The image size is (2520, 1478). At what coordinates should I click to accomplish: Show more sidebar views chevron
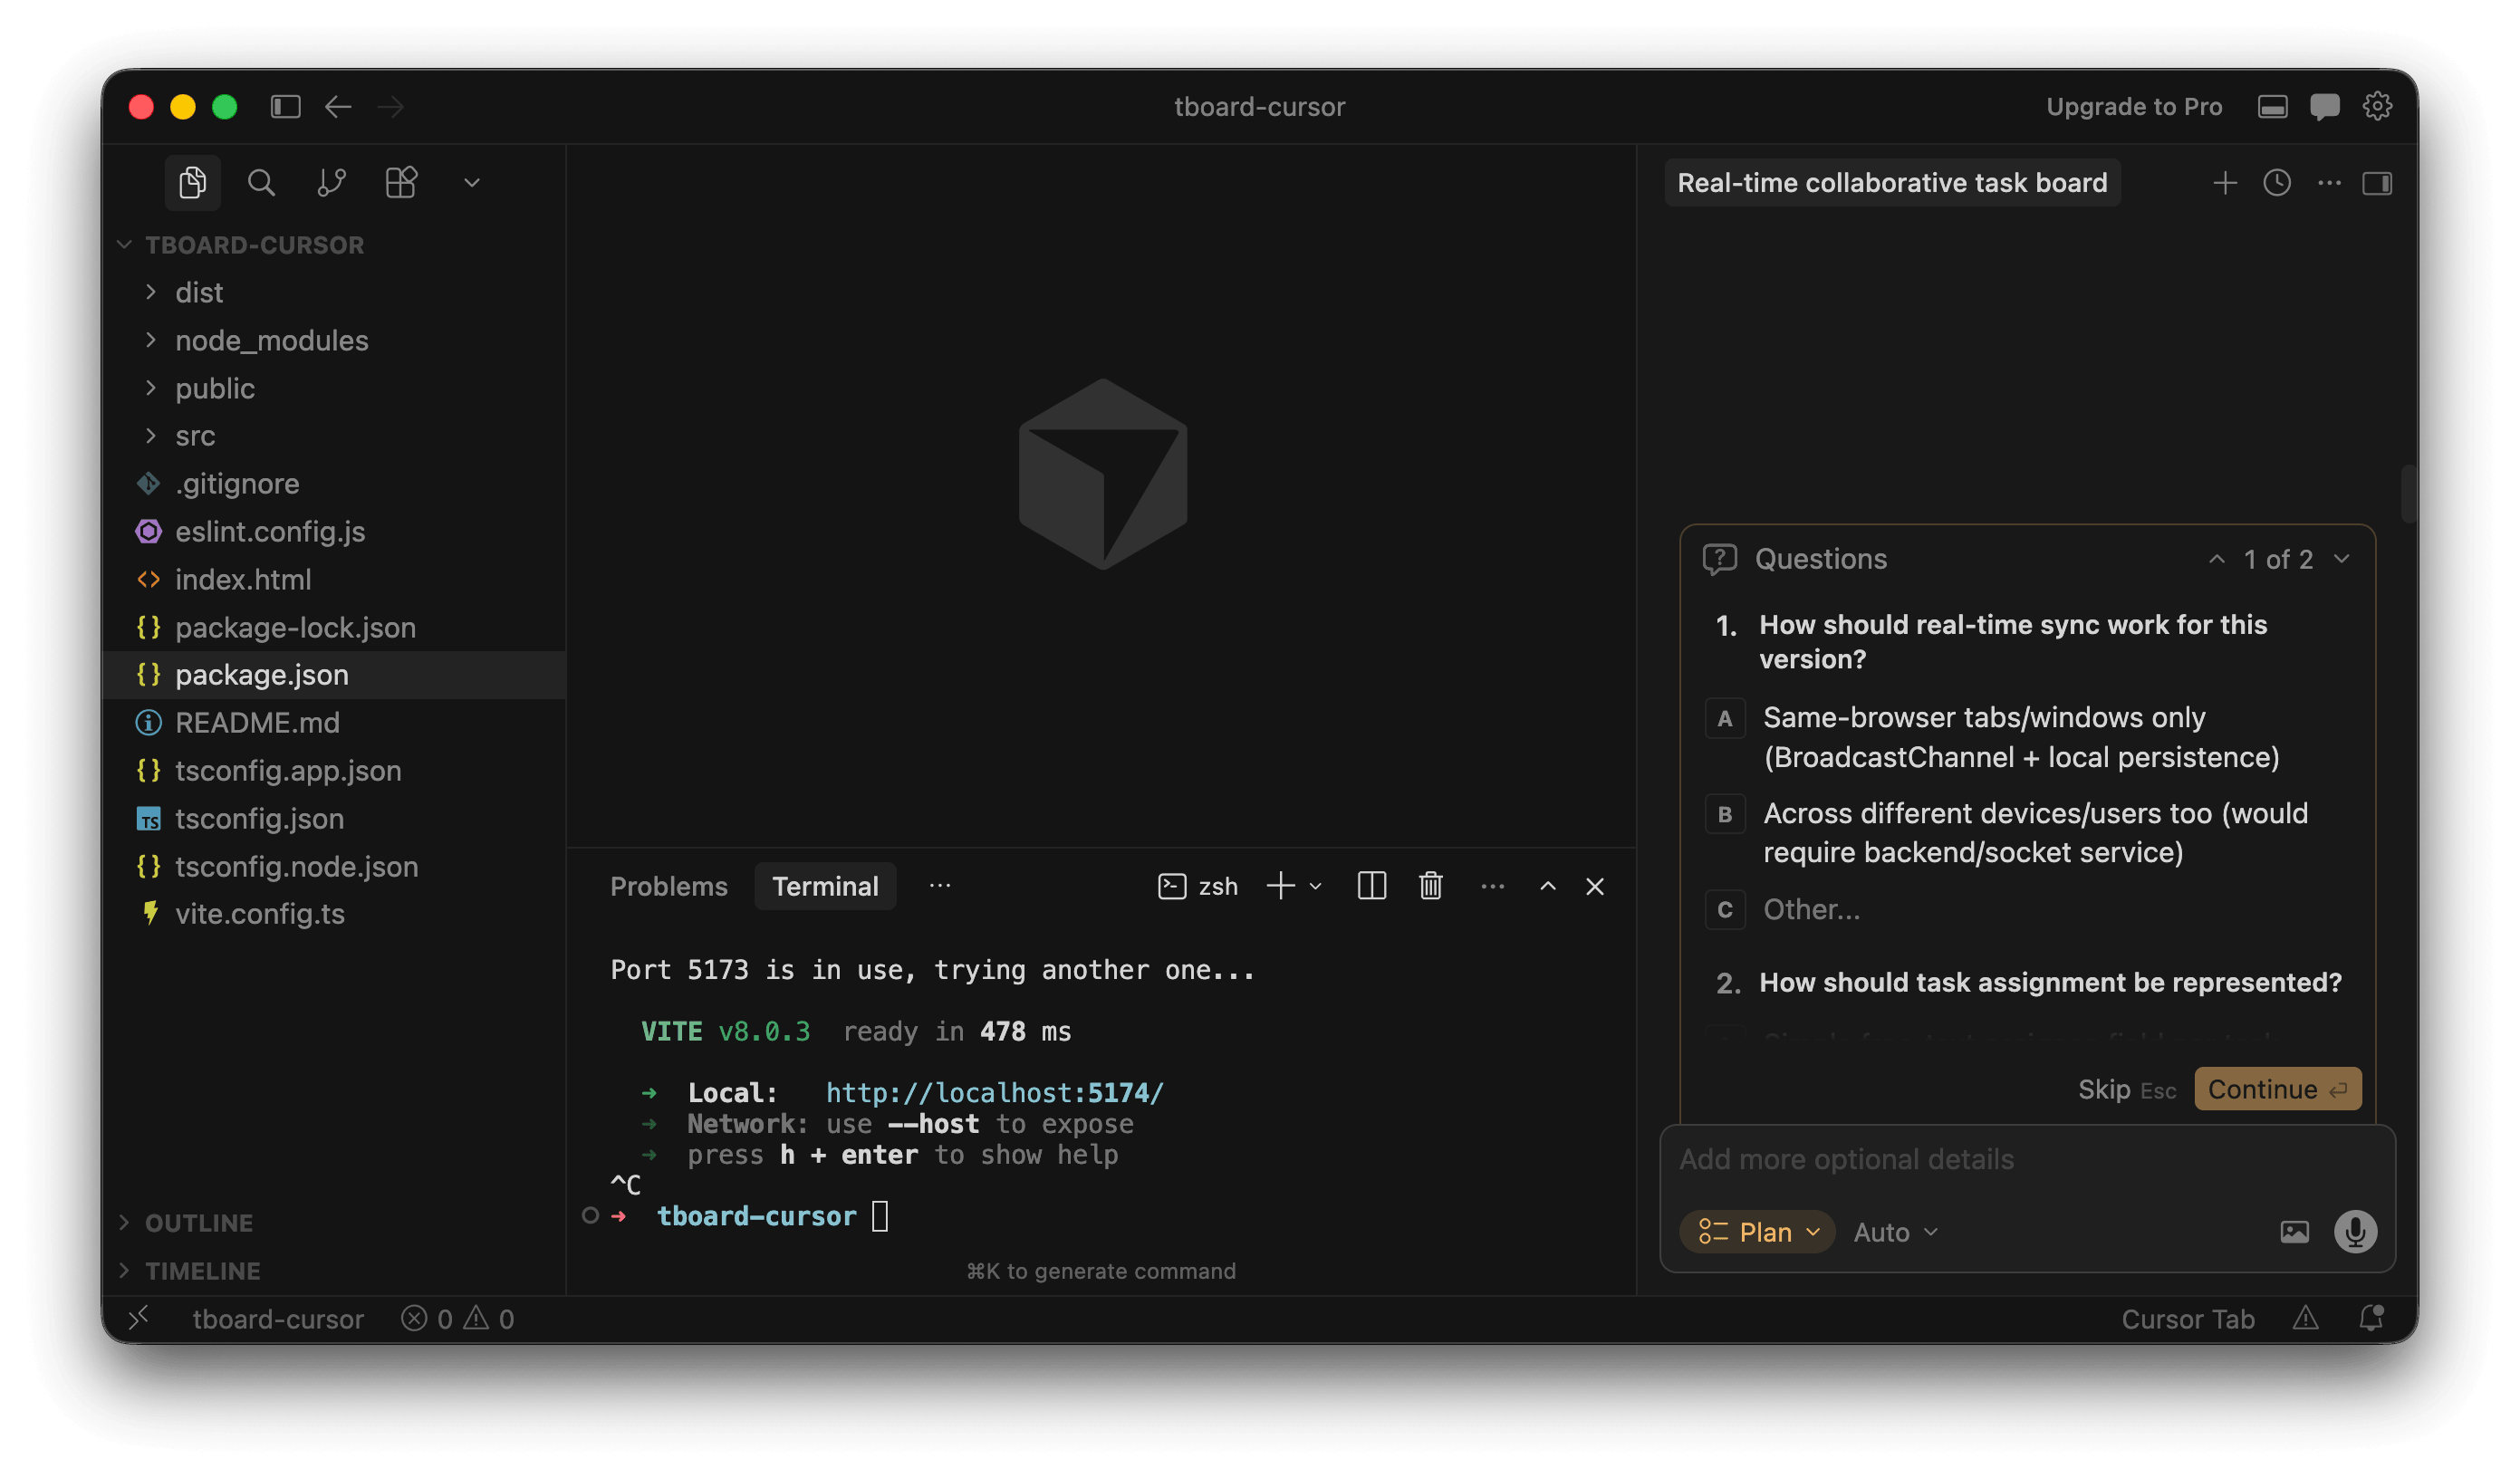(x=472, y=183)
